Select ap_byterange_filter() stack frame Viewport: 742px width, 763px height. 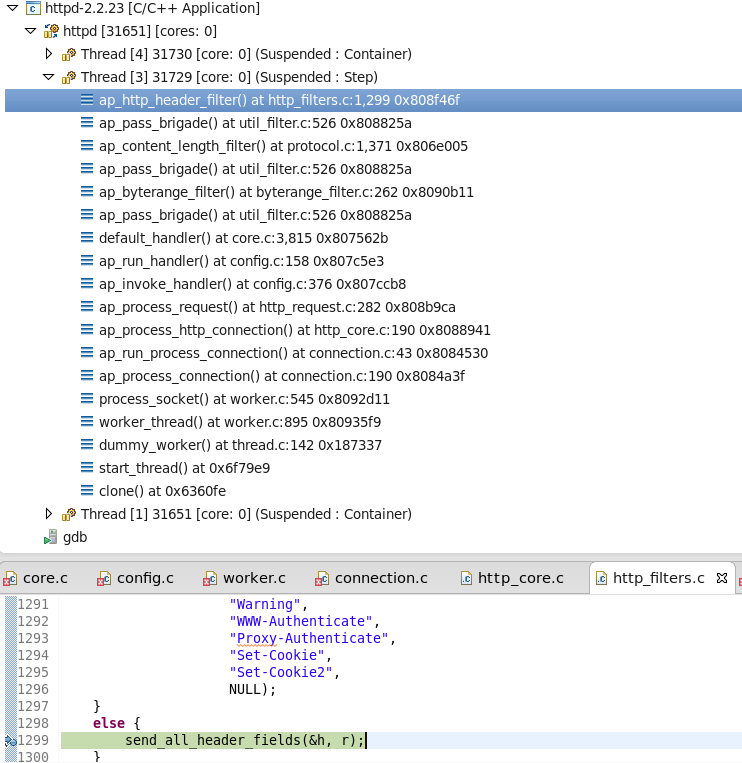[x=286, y=192]
